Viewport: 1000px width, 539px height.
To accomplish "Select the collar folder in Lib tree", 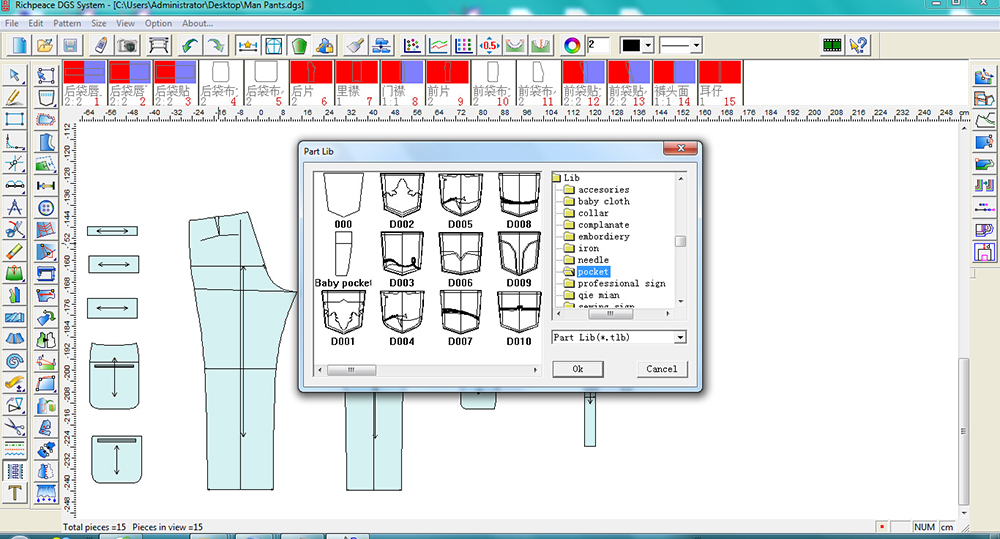I will (x=593, y=213).
